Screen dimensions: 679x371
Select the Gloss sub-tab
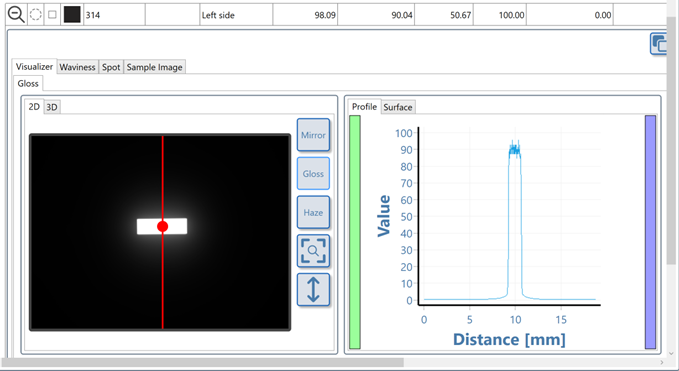(28, 84)
